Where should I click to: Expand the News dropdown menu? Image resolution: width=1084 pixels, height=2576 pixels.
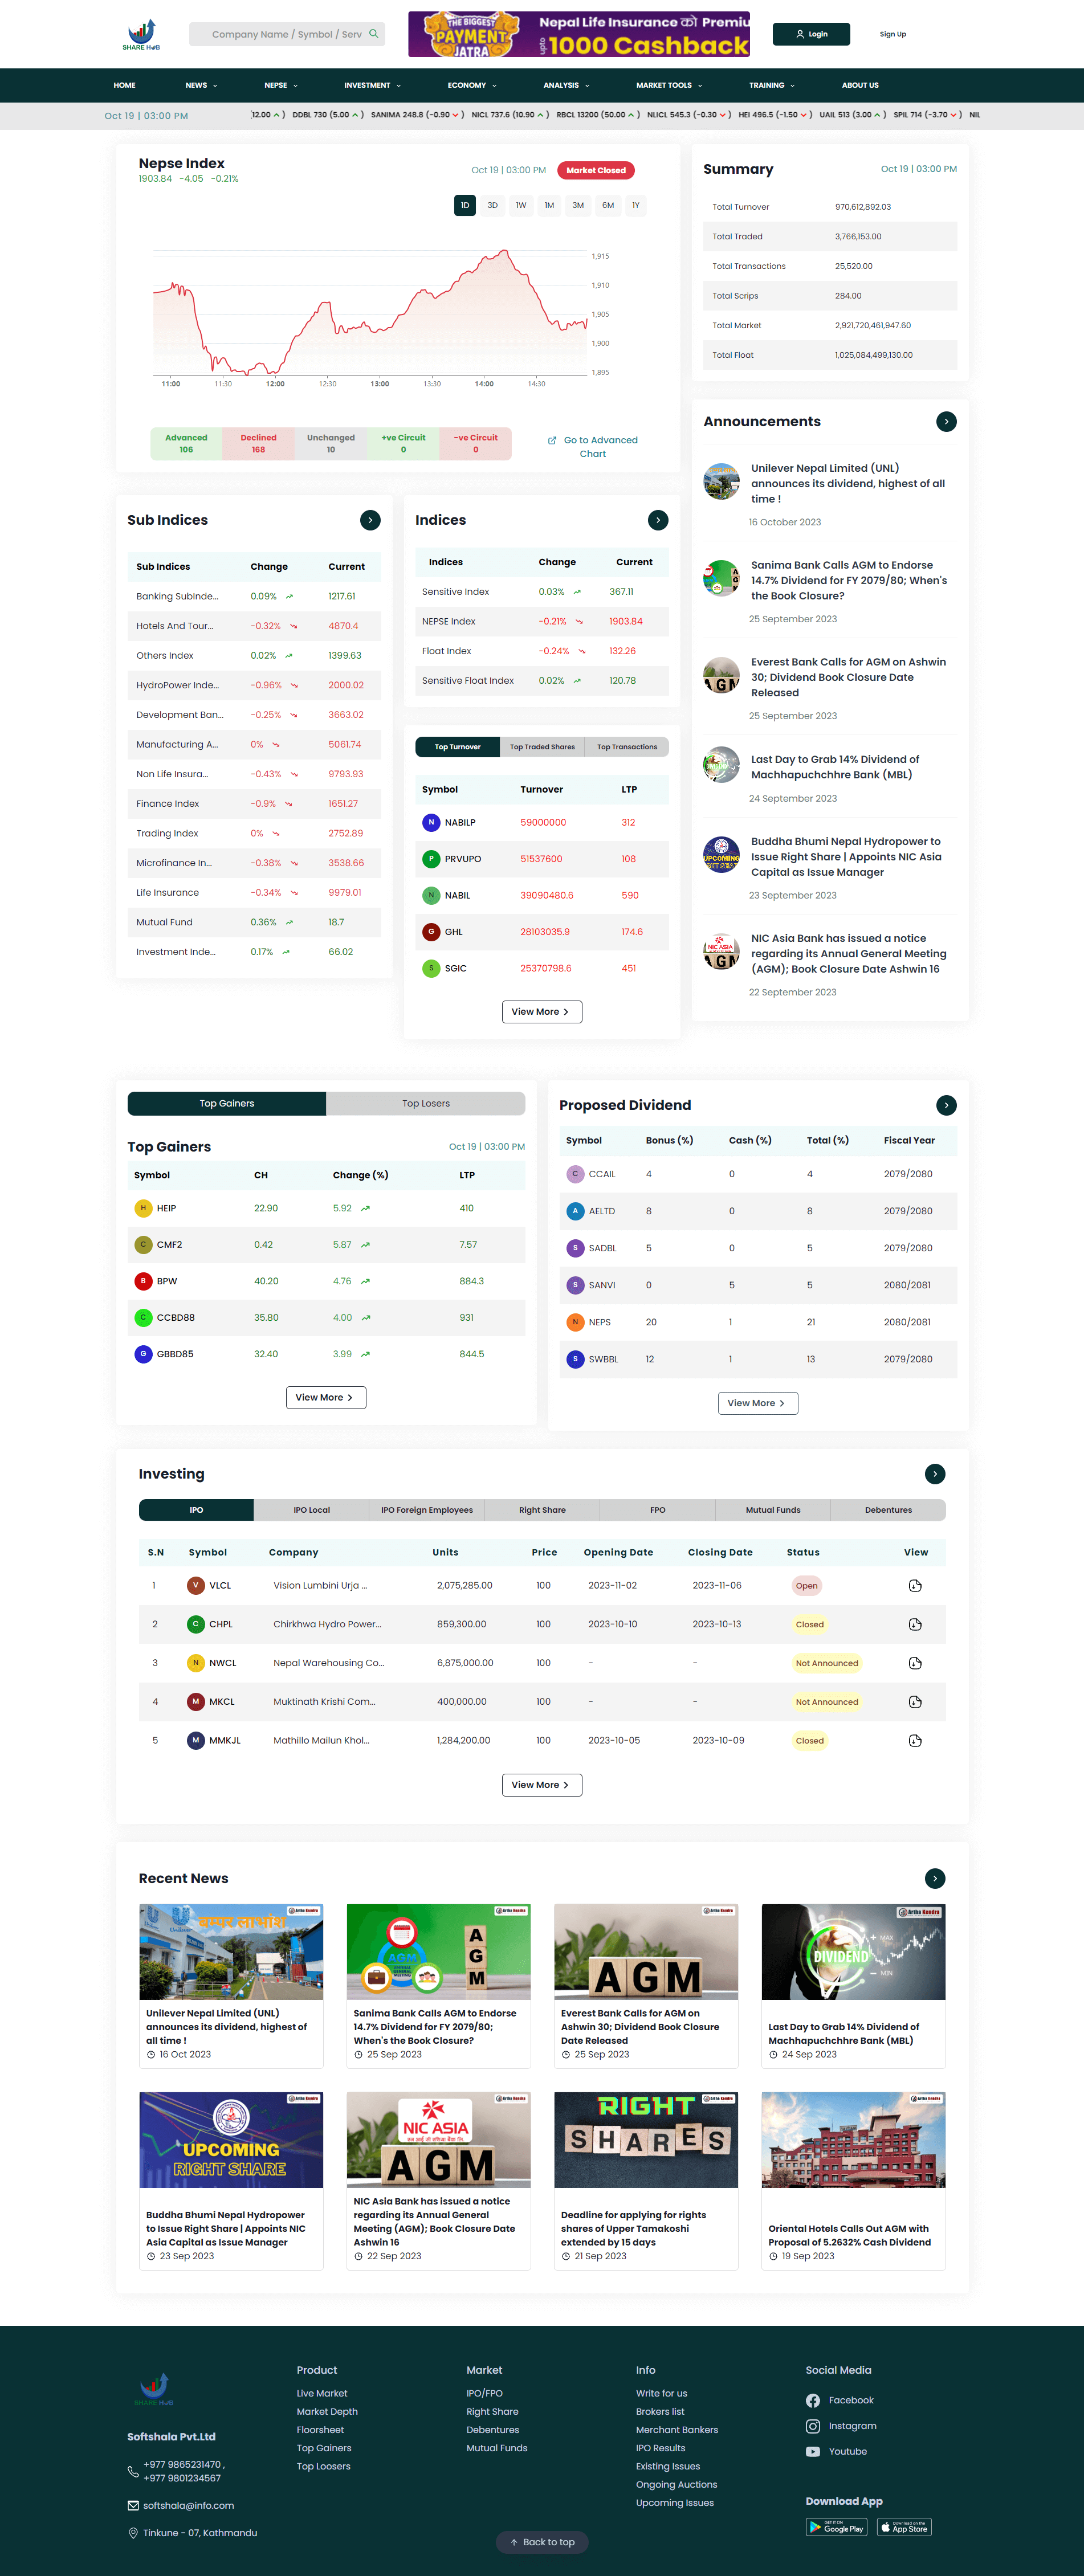(x=201, y=85)
